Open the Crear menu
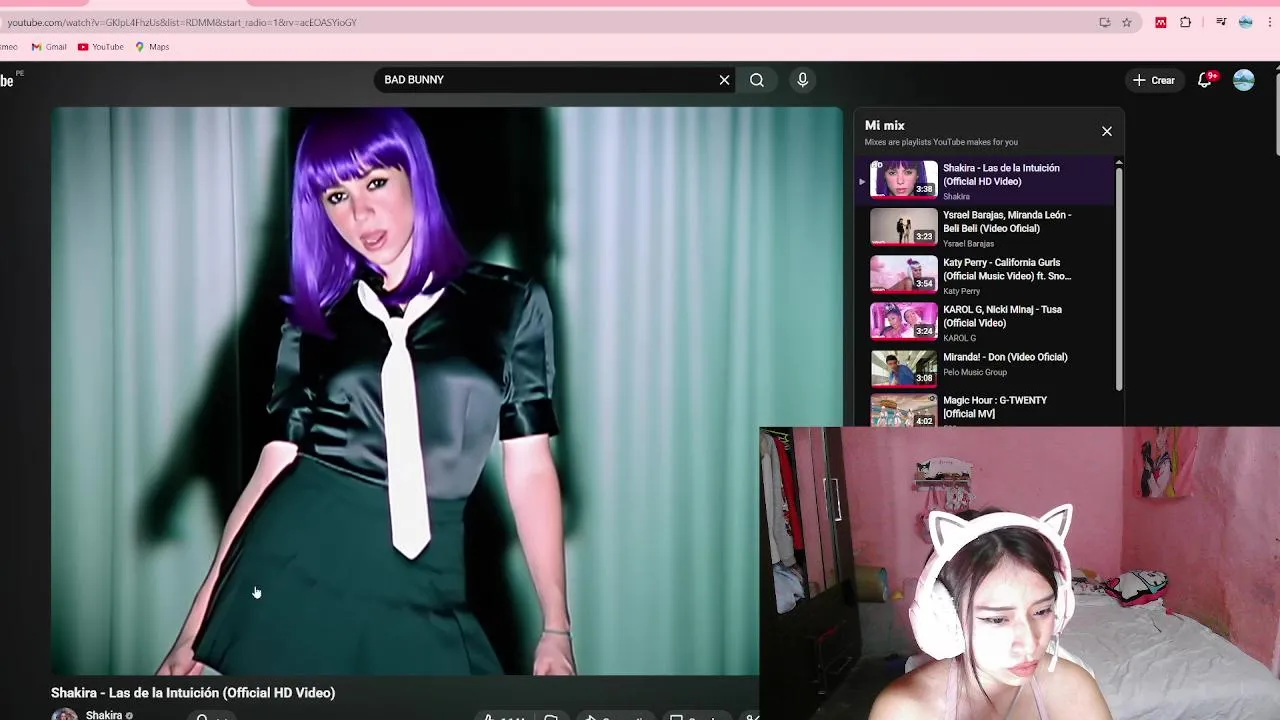Screen dimensions: 1280x720 [1154, 80]
